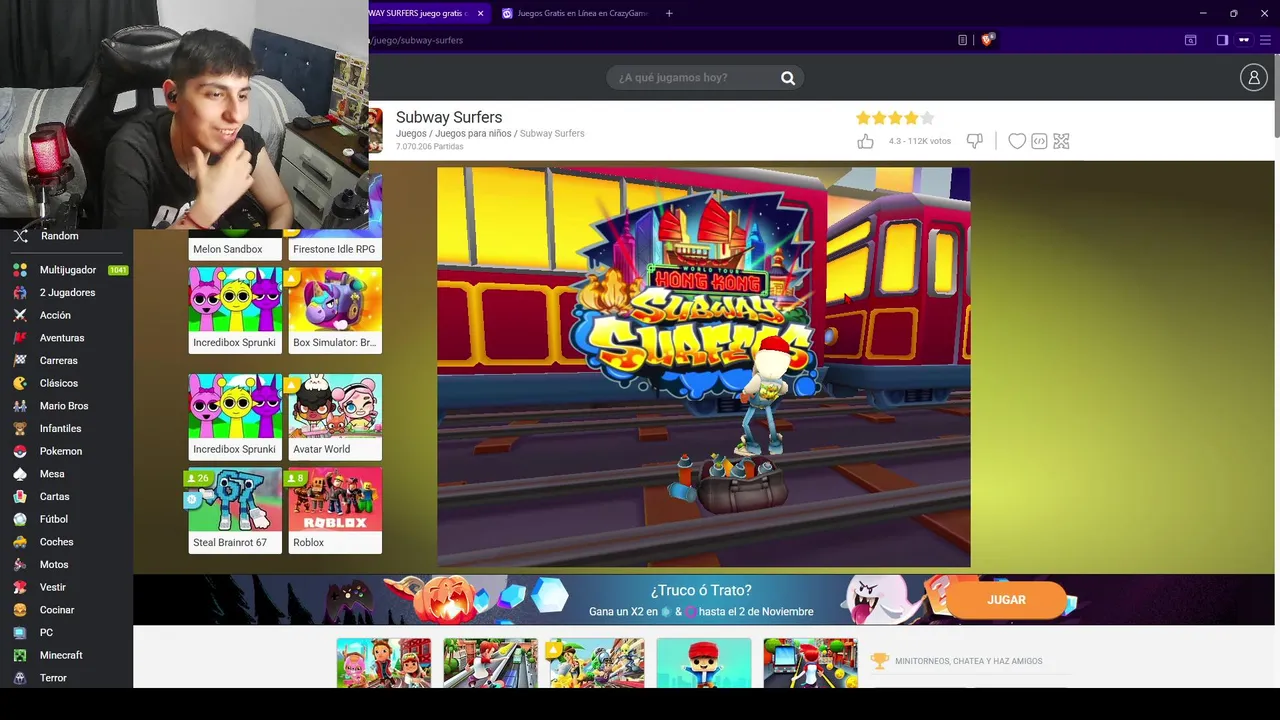This screenshot has width=1280, height=720.
Task: Select the Fútbol ball icon
Action: [20, 519]
